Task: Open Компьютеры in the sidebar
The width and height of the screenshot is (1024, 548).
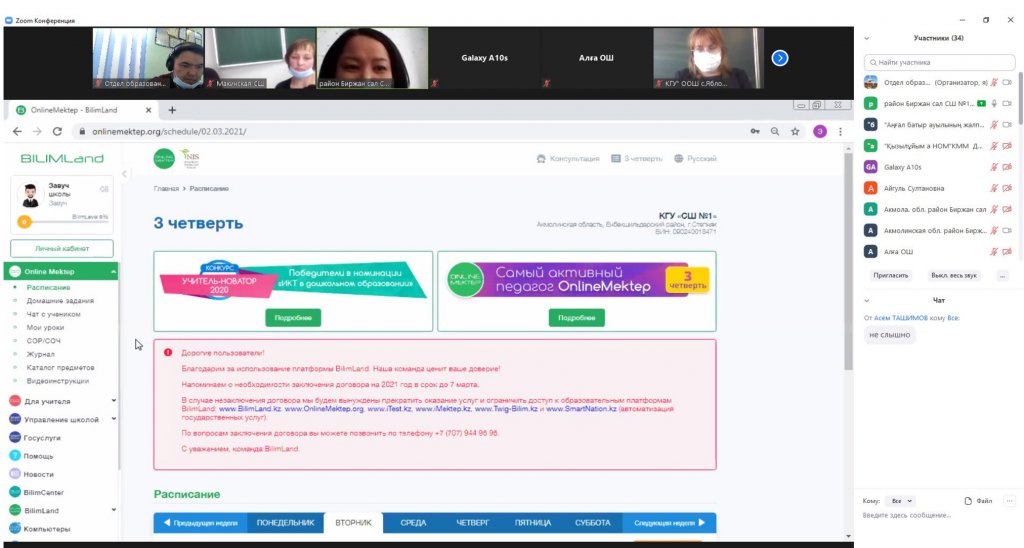Action: pyautogui.click(x=47, y=529)
